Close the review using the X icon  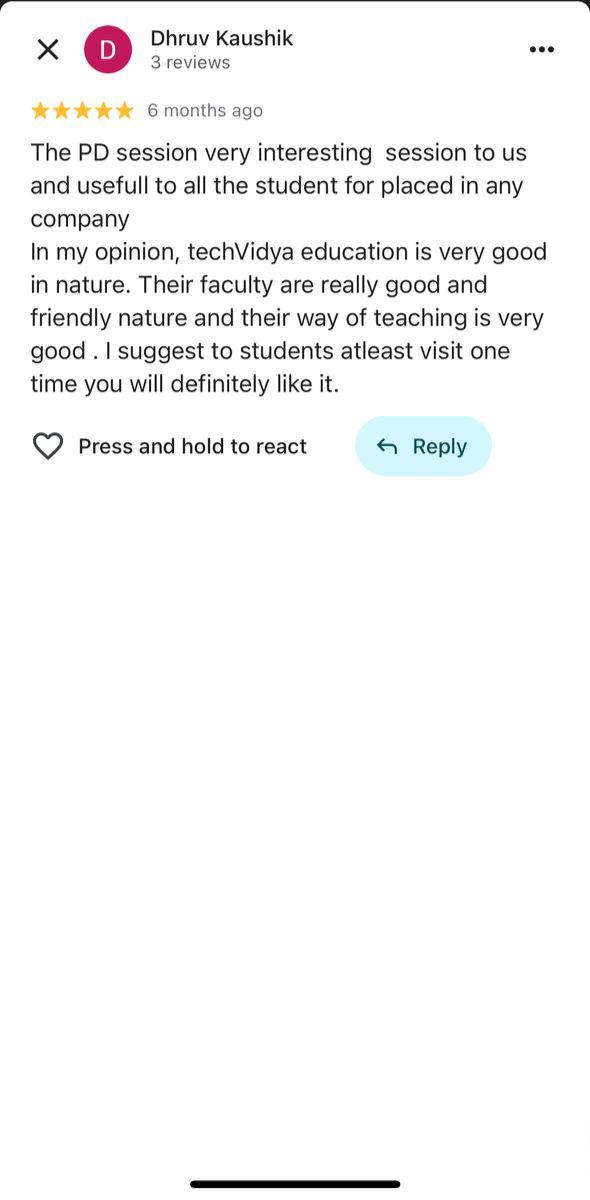[x=48, y=49]
